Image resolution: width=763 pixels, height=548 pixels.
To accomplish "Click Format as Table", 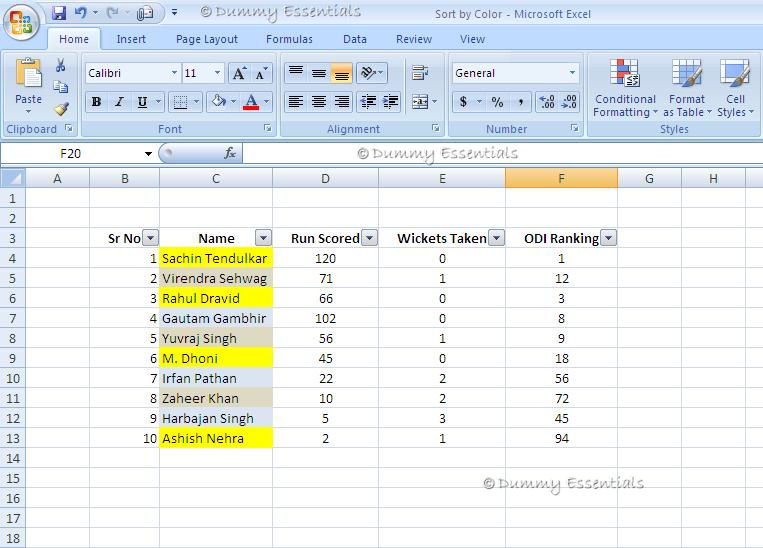I will (687, 88).
